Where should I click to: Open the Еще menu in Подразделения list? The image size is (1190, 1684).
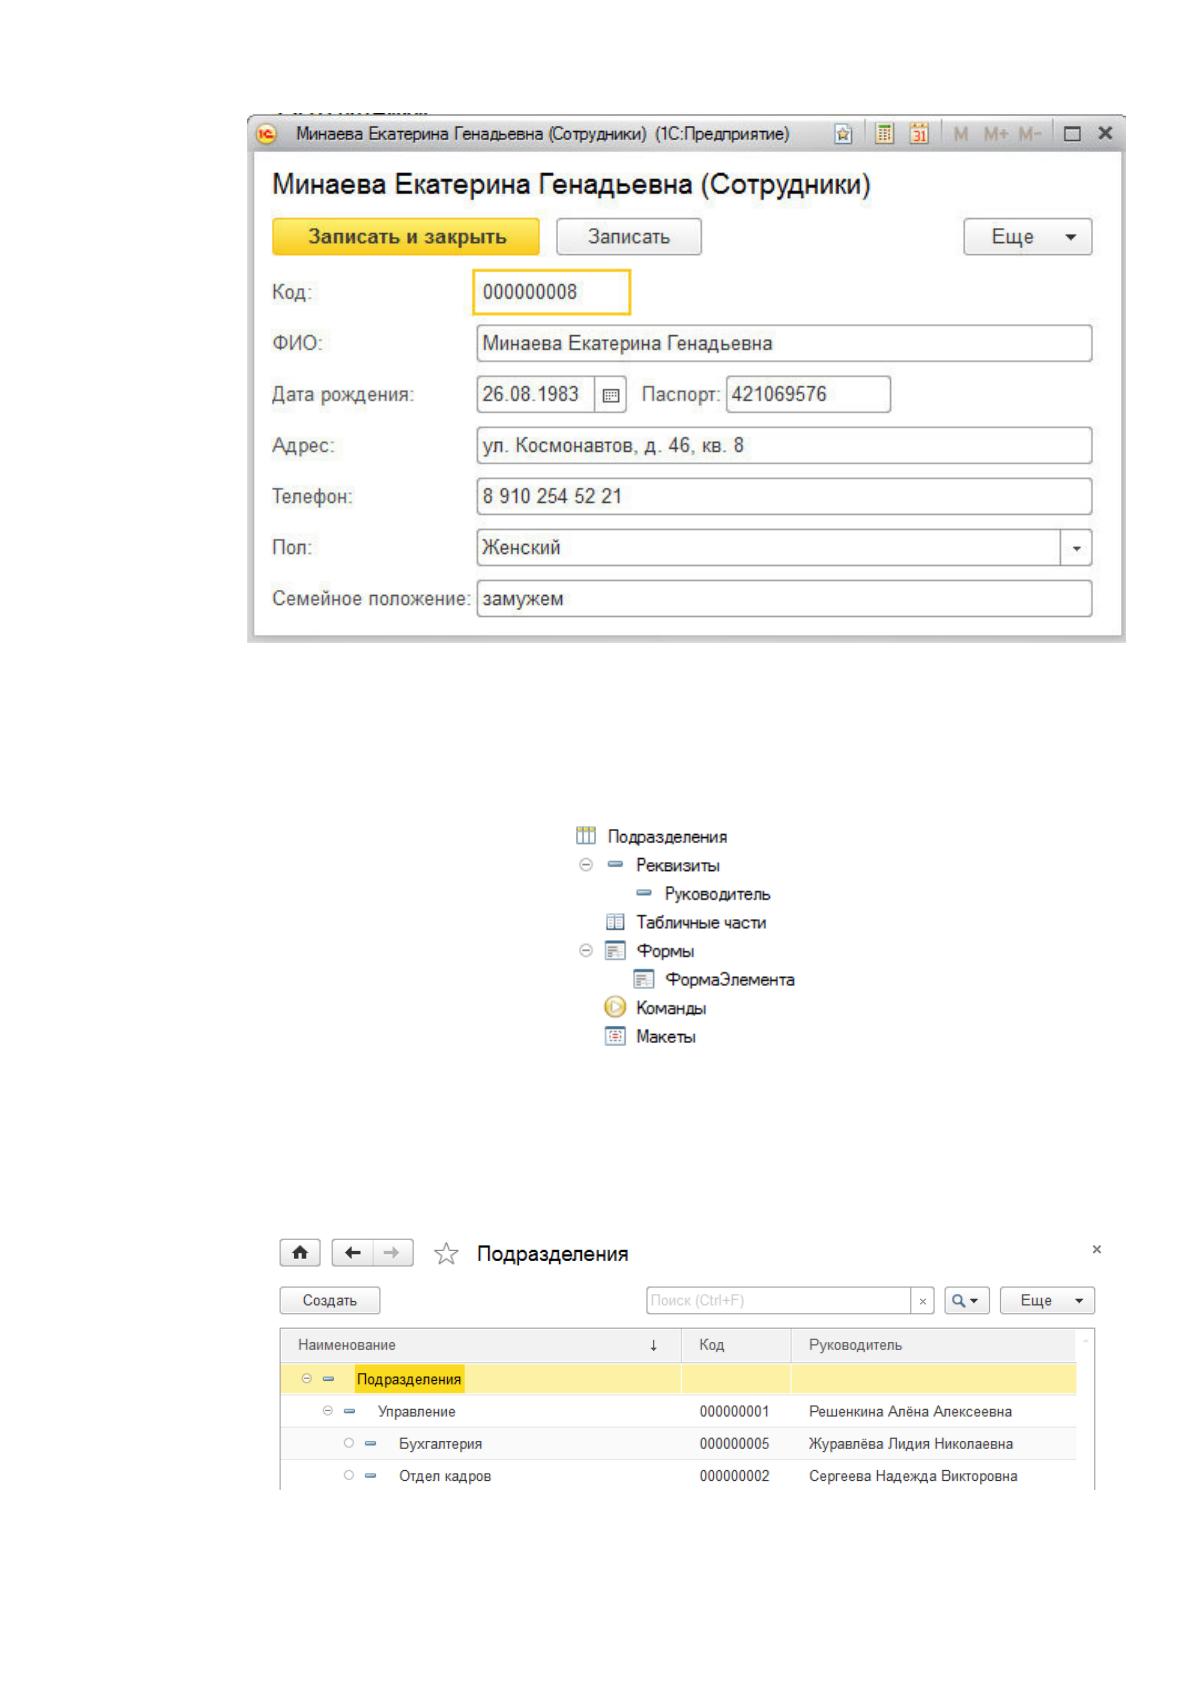[x=1048, y=1301]
